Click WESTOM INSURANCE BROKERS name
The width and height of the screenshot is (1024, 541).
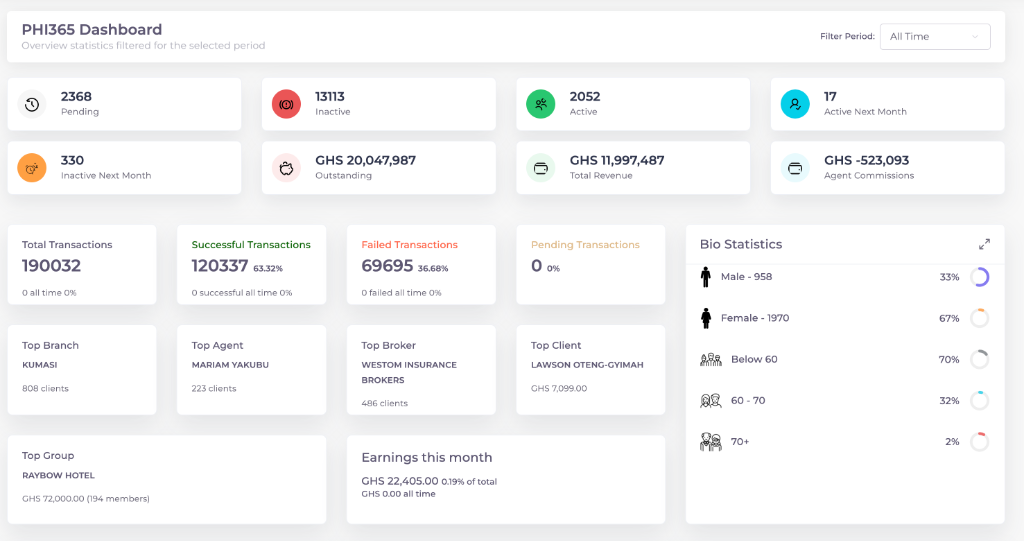point(409,372)
